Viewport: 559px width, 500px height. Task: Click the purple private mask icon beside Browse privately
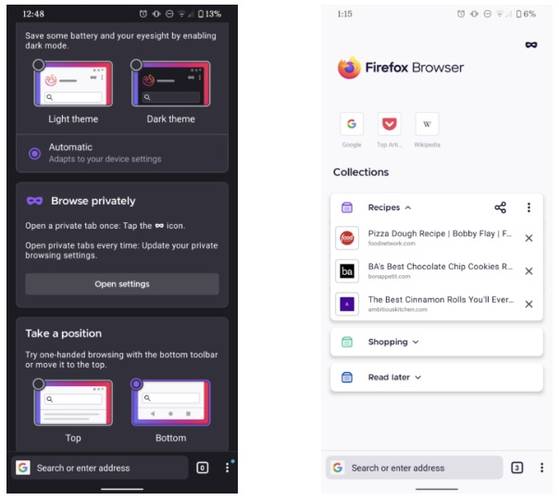pyautogui.click(x=35, y=201)
